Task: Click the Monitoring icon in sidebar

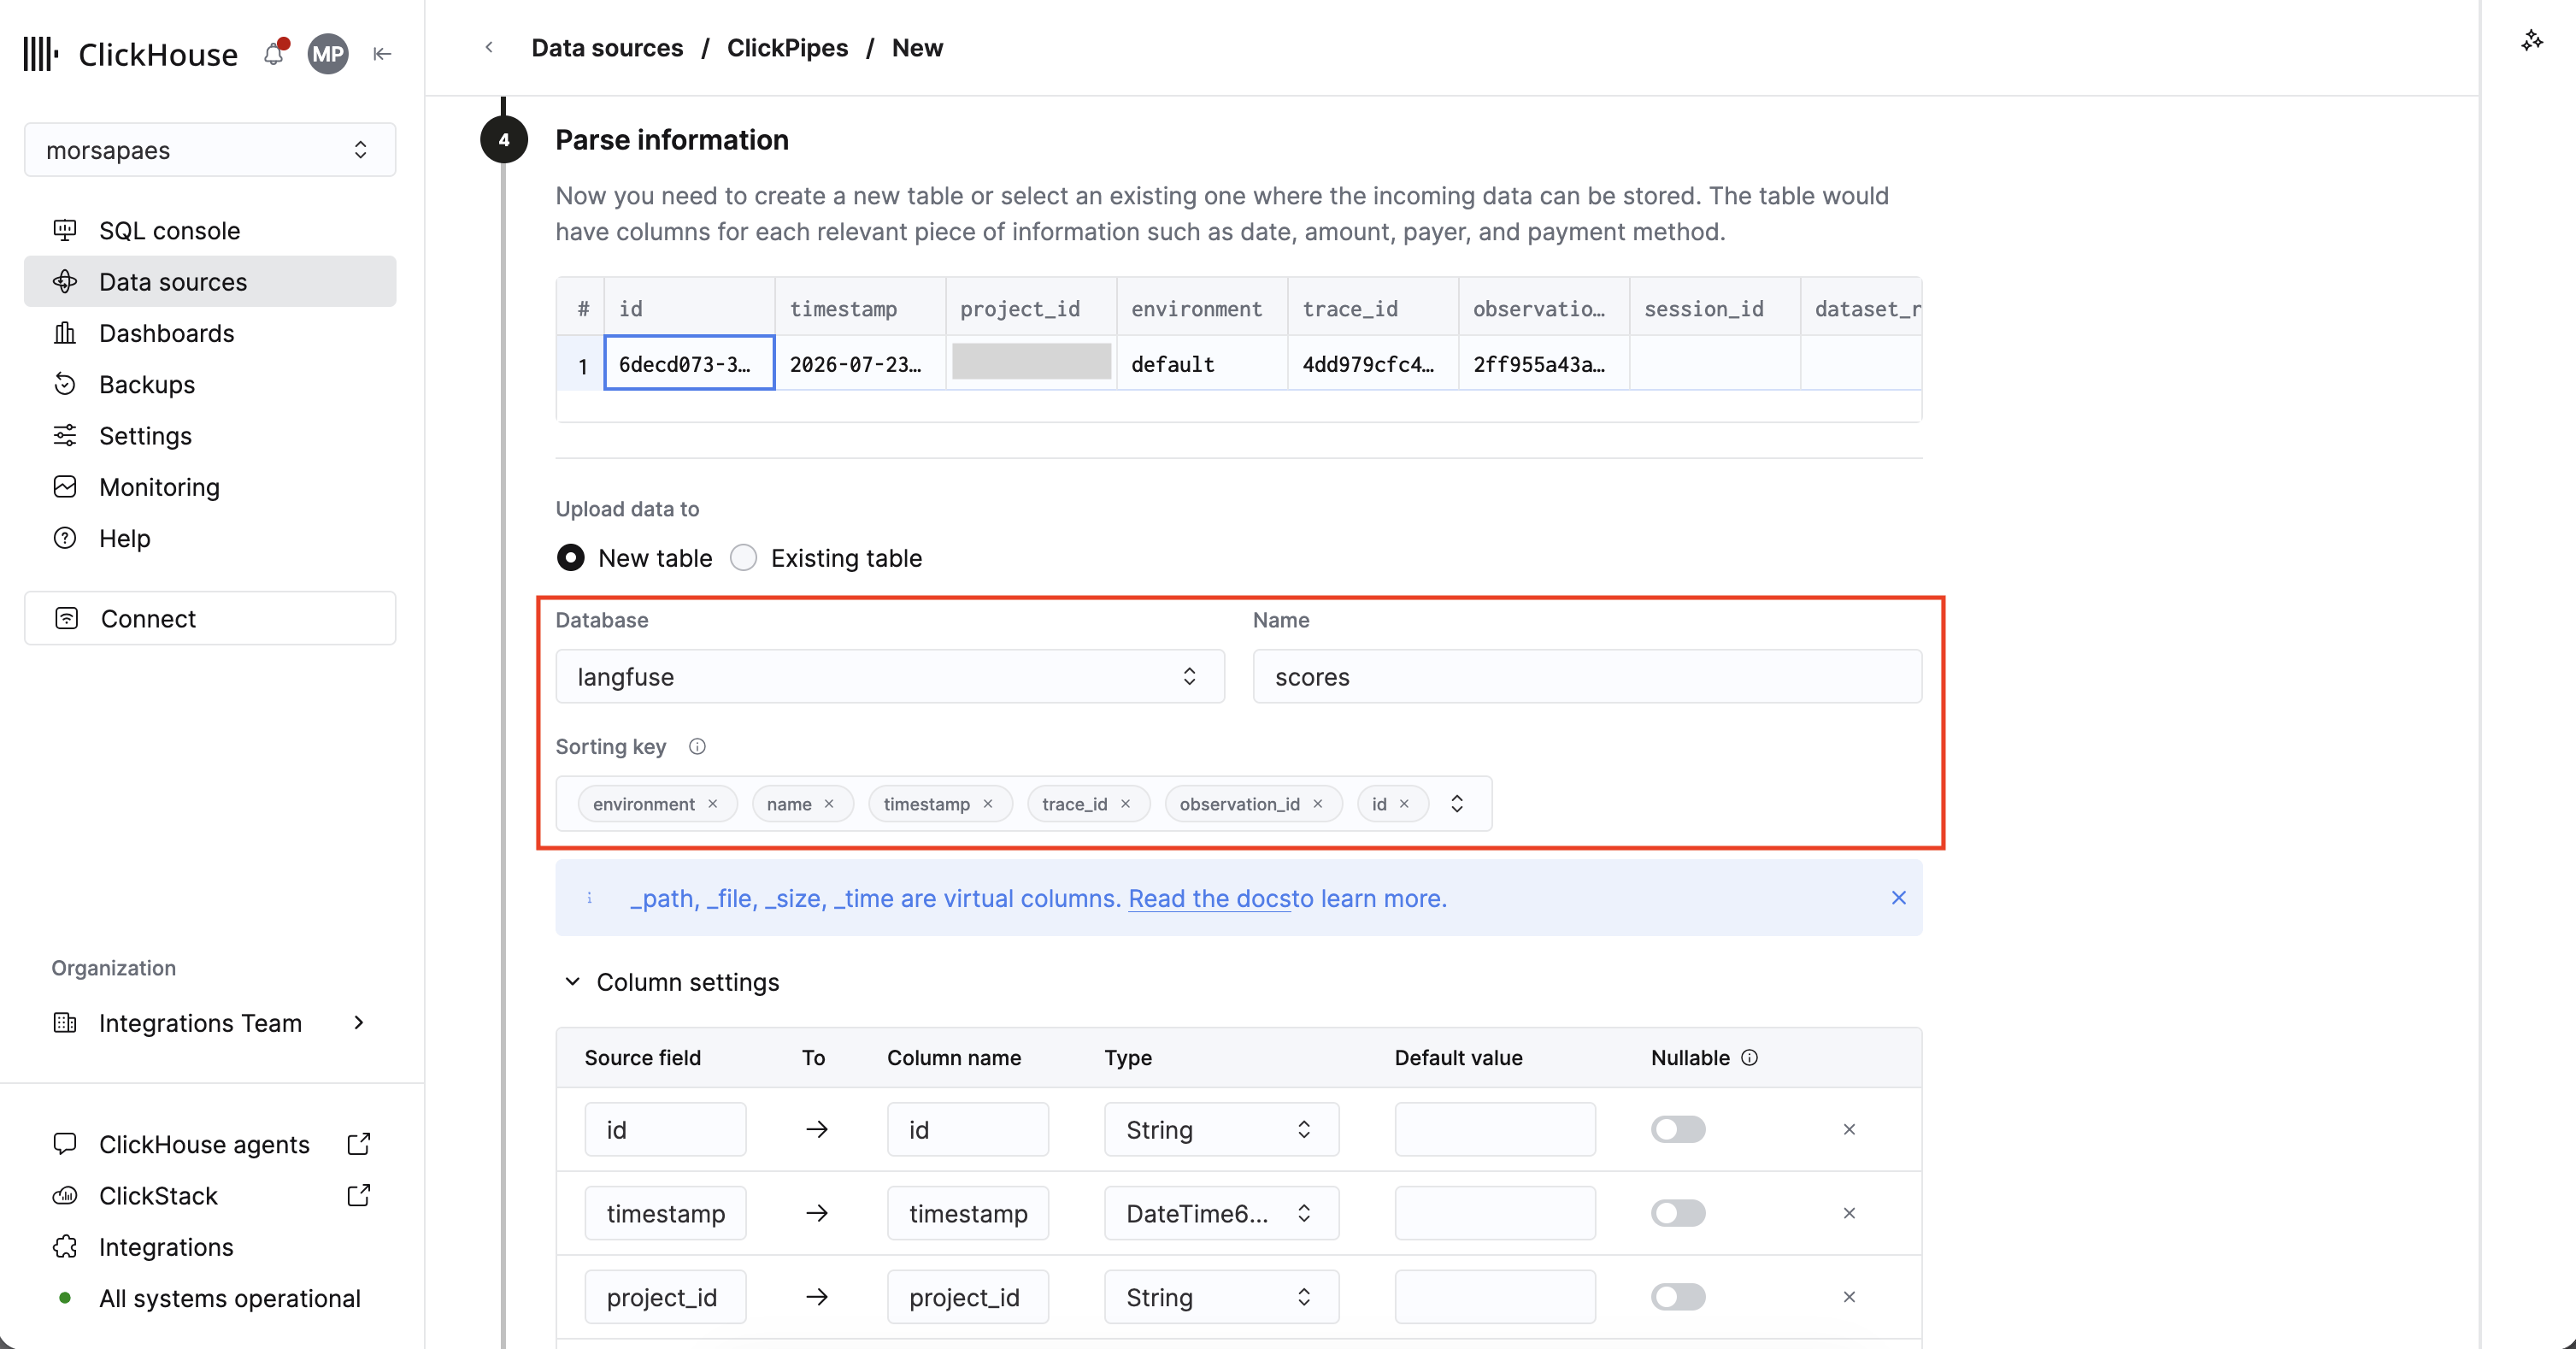Action: click(65, 487)
